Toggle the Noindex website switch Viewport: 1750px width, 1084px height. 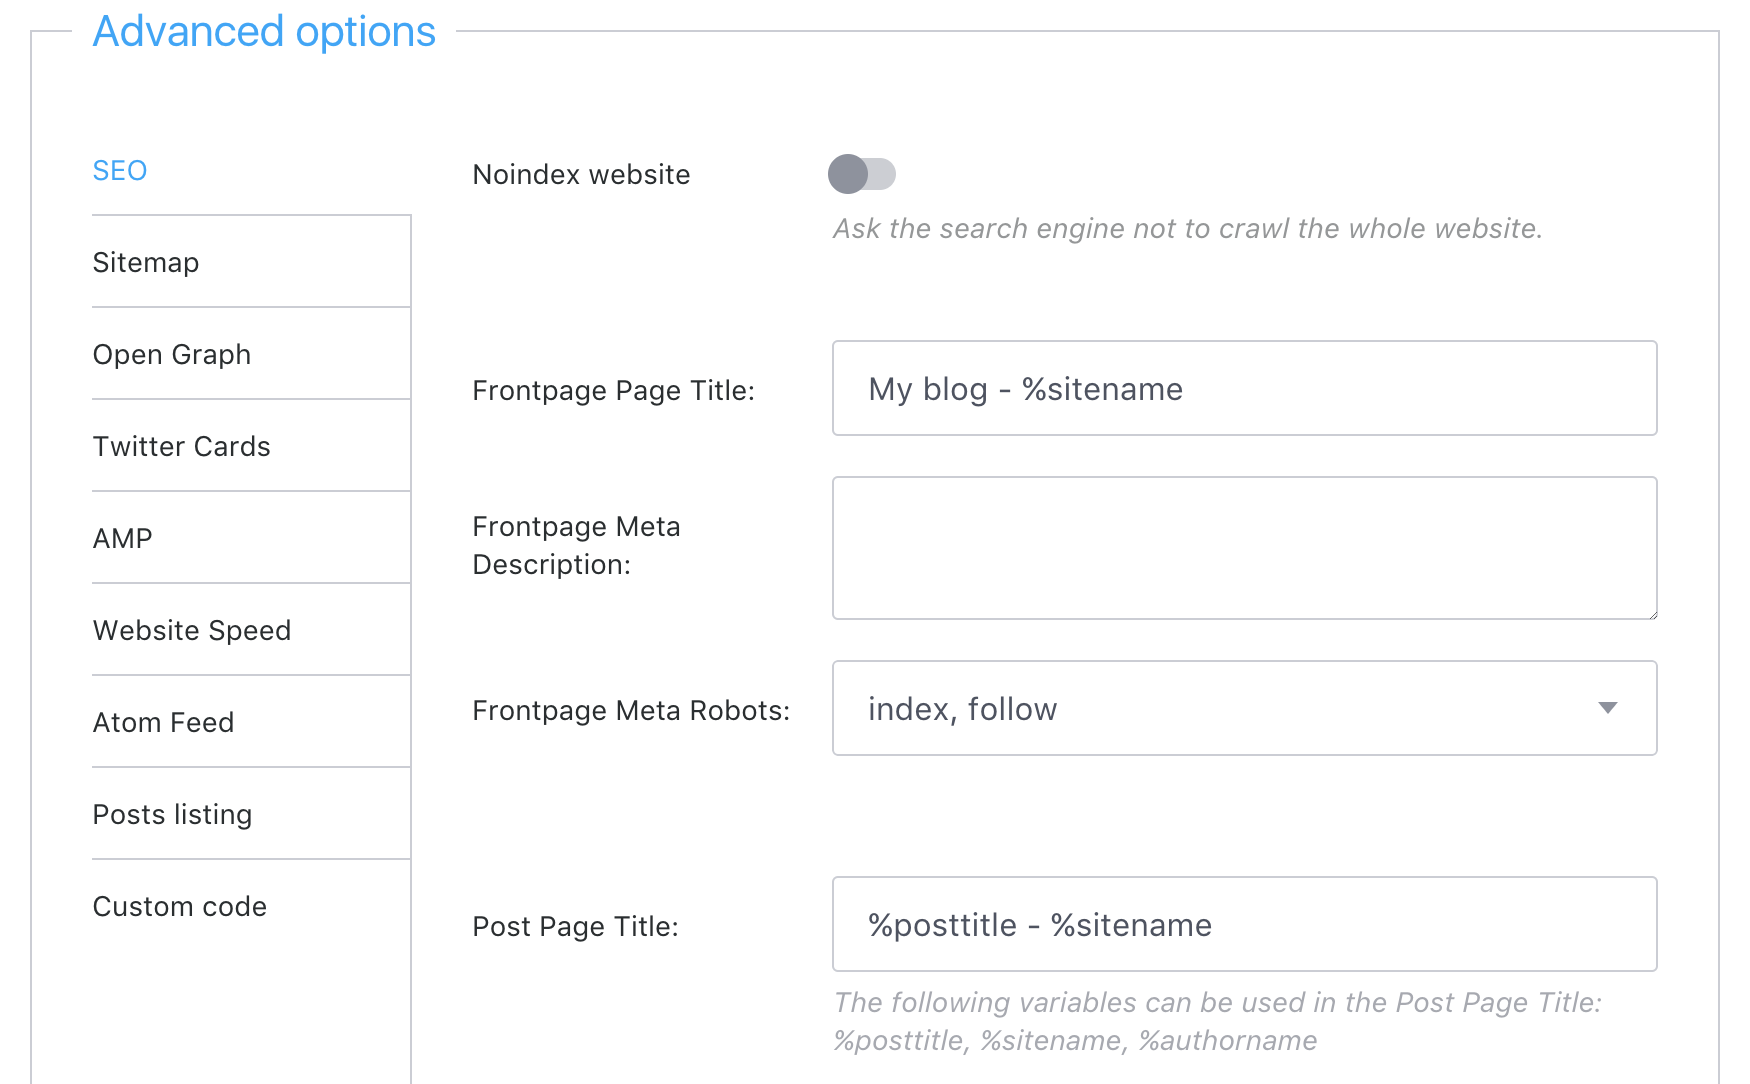click(x=861, y=174)
